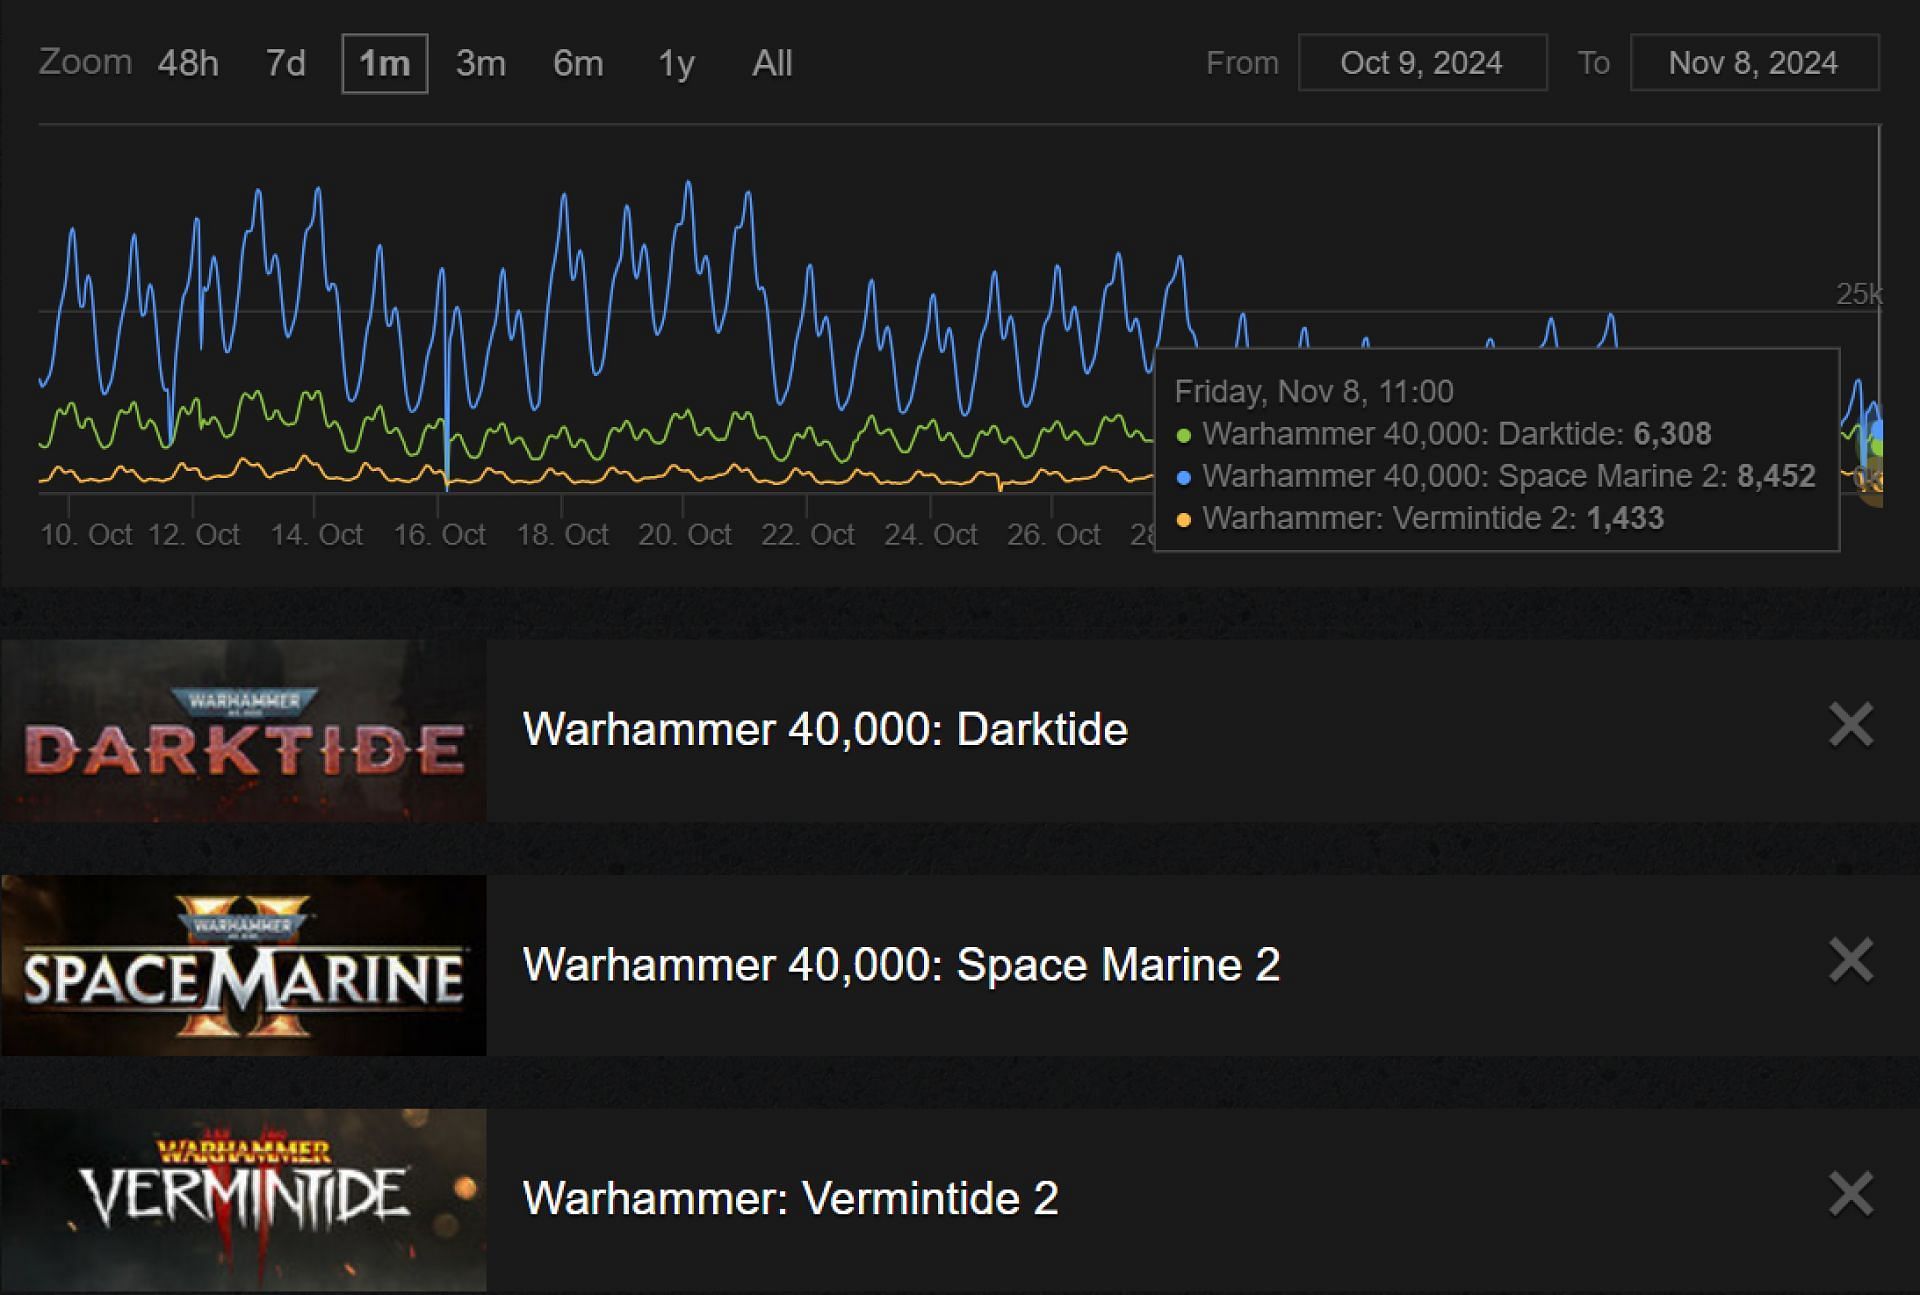The height and width of the screenshot is (1295, 1920).
Task: Click the Darktide 6,308 tooltip entry
Action: pos(1444,434)
